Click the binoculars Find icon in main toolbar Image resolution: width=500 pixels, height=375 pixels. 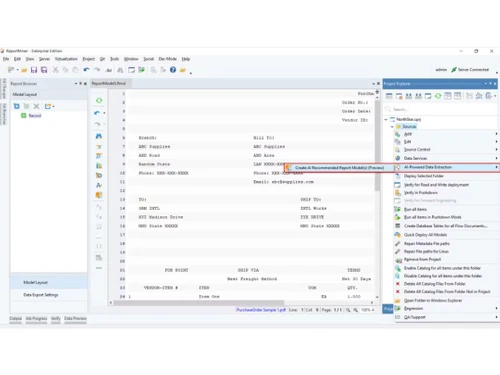point(120,70)
